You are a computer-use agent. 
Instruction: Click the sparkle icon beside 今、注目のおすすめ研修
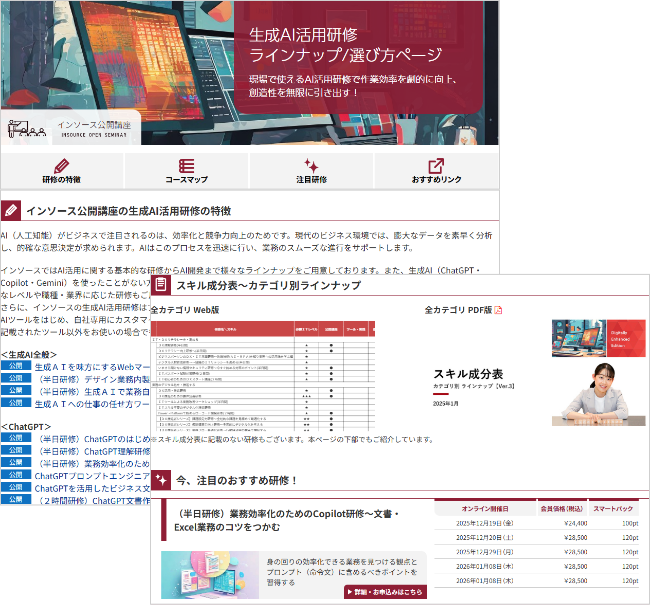pos(161,480)
